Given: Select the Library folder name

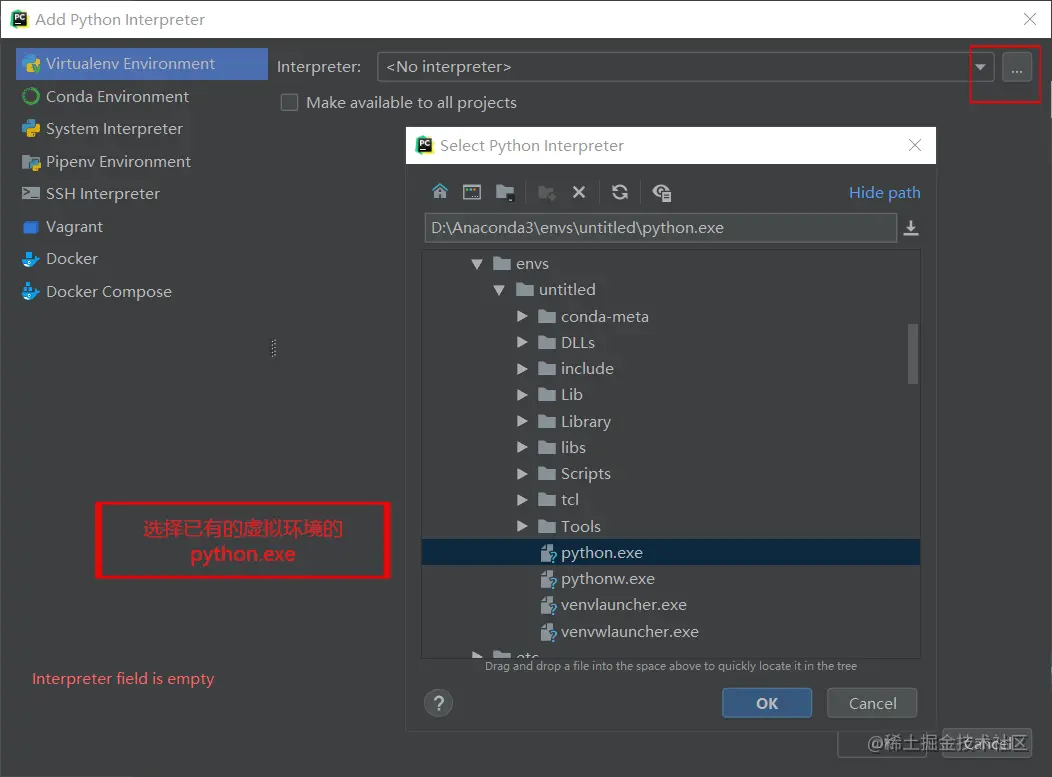Looking at the screenshot, I should [586, 421].
